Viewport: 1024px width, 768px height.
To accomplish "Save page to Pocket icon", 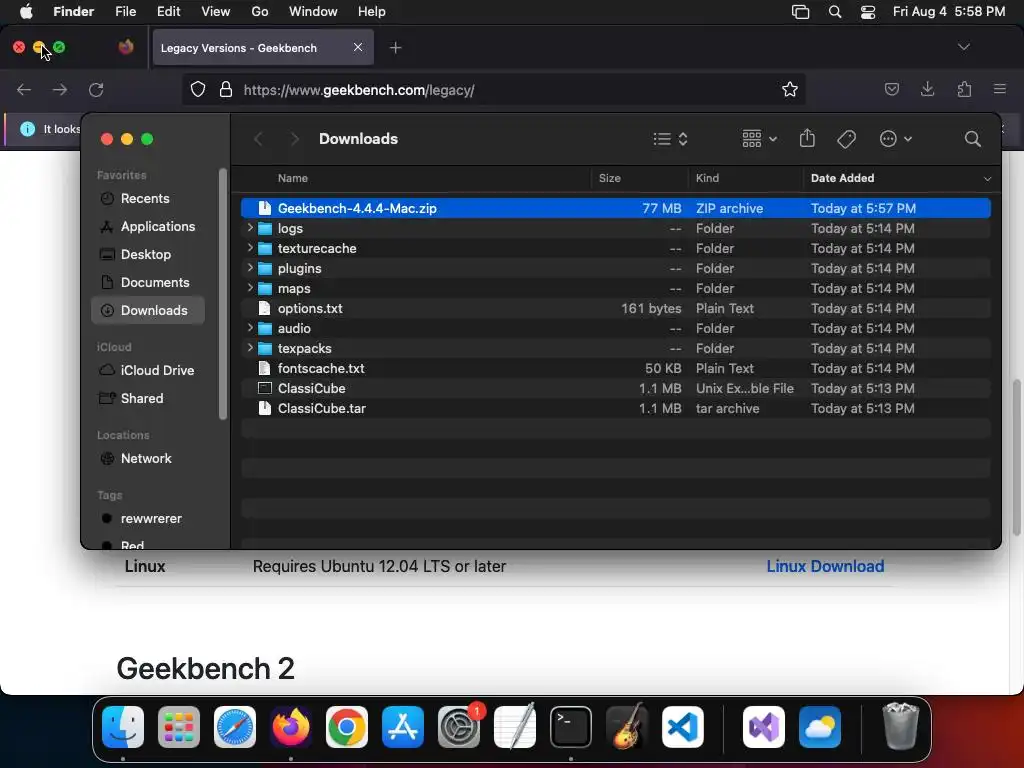I will point(891,89).
